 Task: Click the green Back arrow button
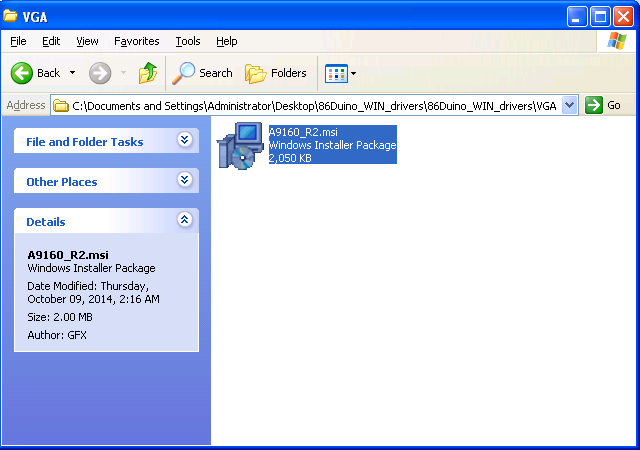tap(22, 73)
